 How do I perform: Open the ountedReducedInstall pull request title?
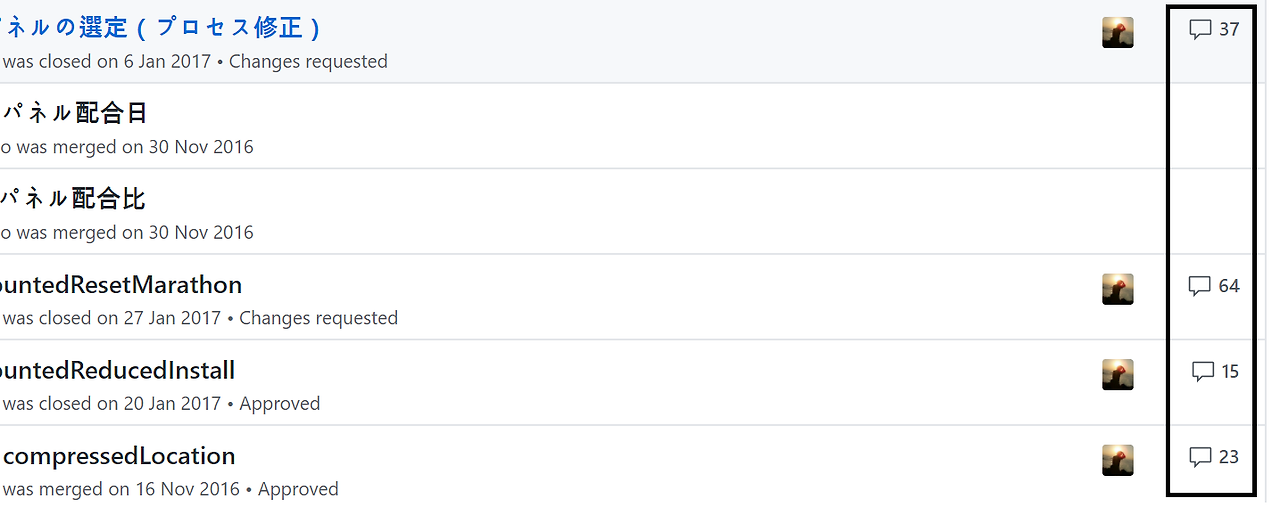point(118,371)
